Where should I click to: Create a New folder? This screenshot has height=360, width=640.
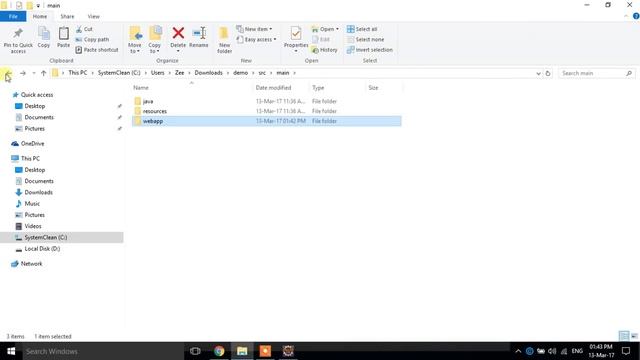[x=224, y=40]
